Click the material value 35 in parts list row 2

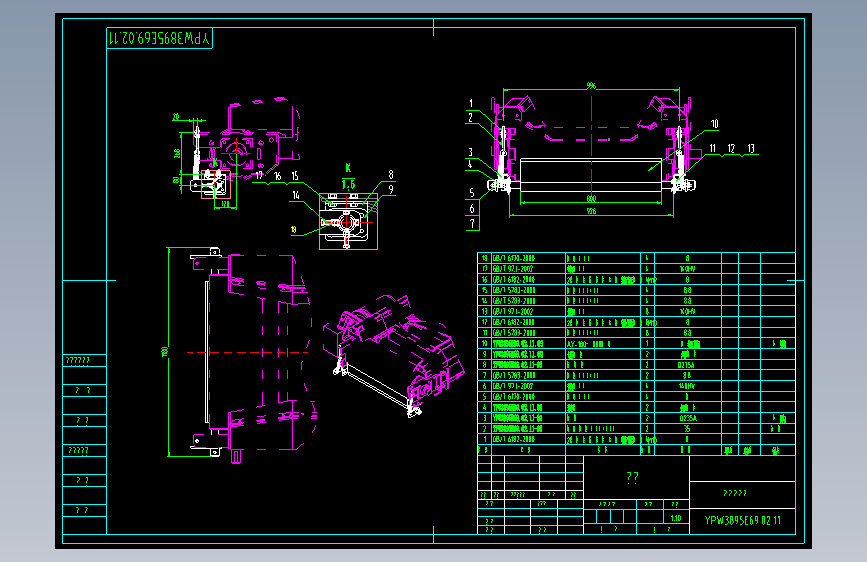(x=687, y=429)
